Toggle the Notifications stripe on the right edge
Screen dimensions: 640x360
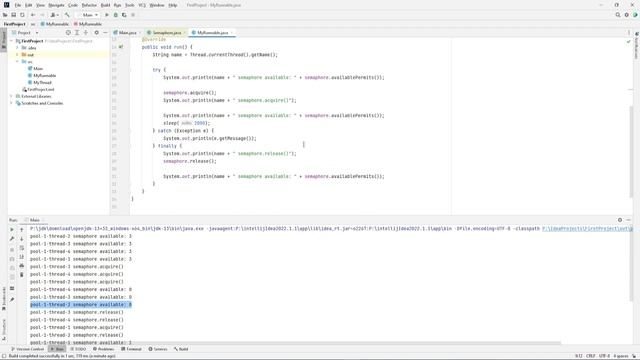(636, 45)
